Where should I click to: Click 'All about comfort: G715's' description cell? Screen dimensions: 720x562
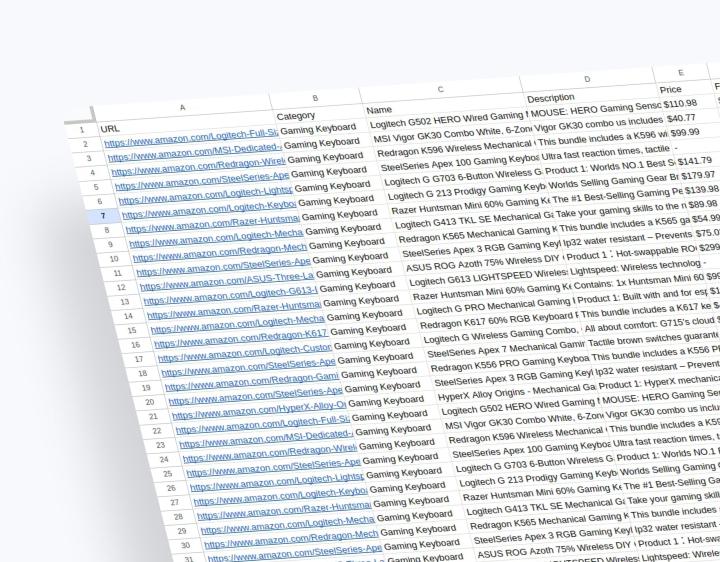649,325
